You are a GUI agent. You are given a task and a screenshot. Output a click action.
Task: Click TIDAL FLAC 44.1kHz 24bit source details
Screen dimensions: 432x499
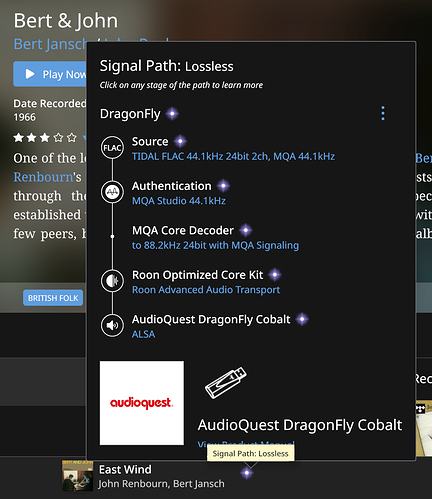[x=233, y=156]
